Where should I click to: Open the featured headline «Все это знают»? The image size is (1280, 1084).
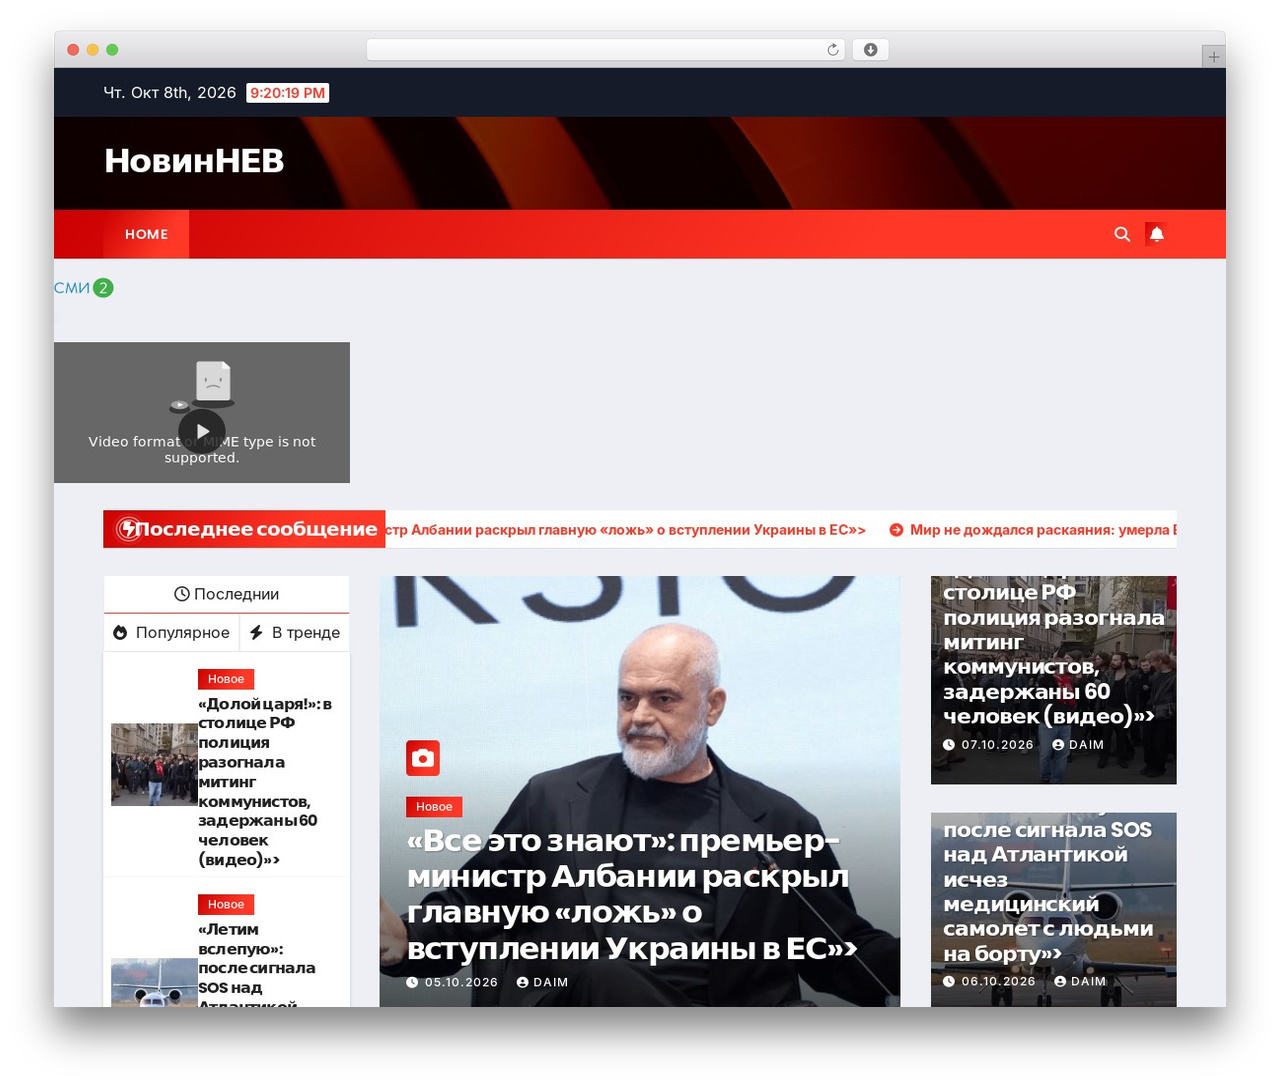(632, 894)
